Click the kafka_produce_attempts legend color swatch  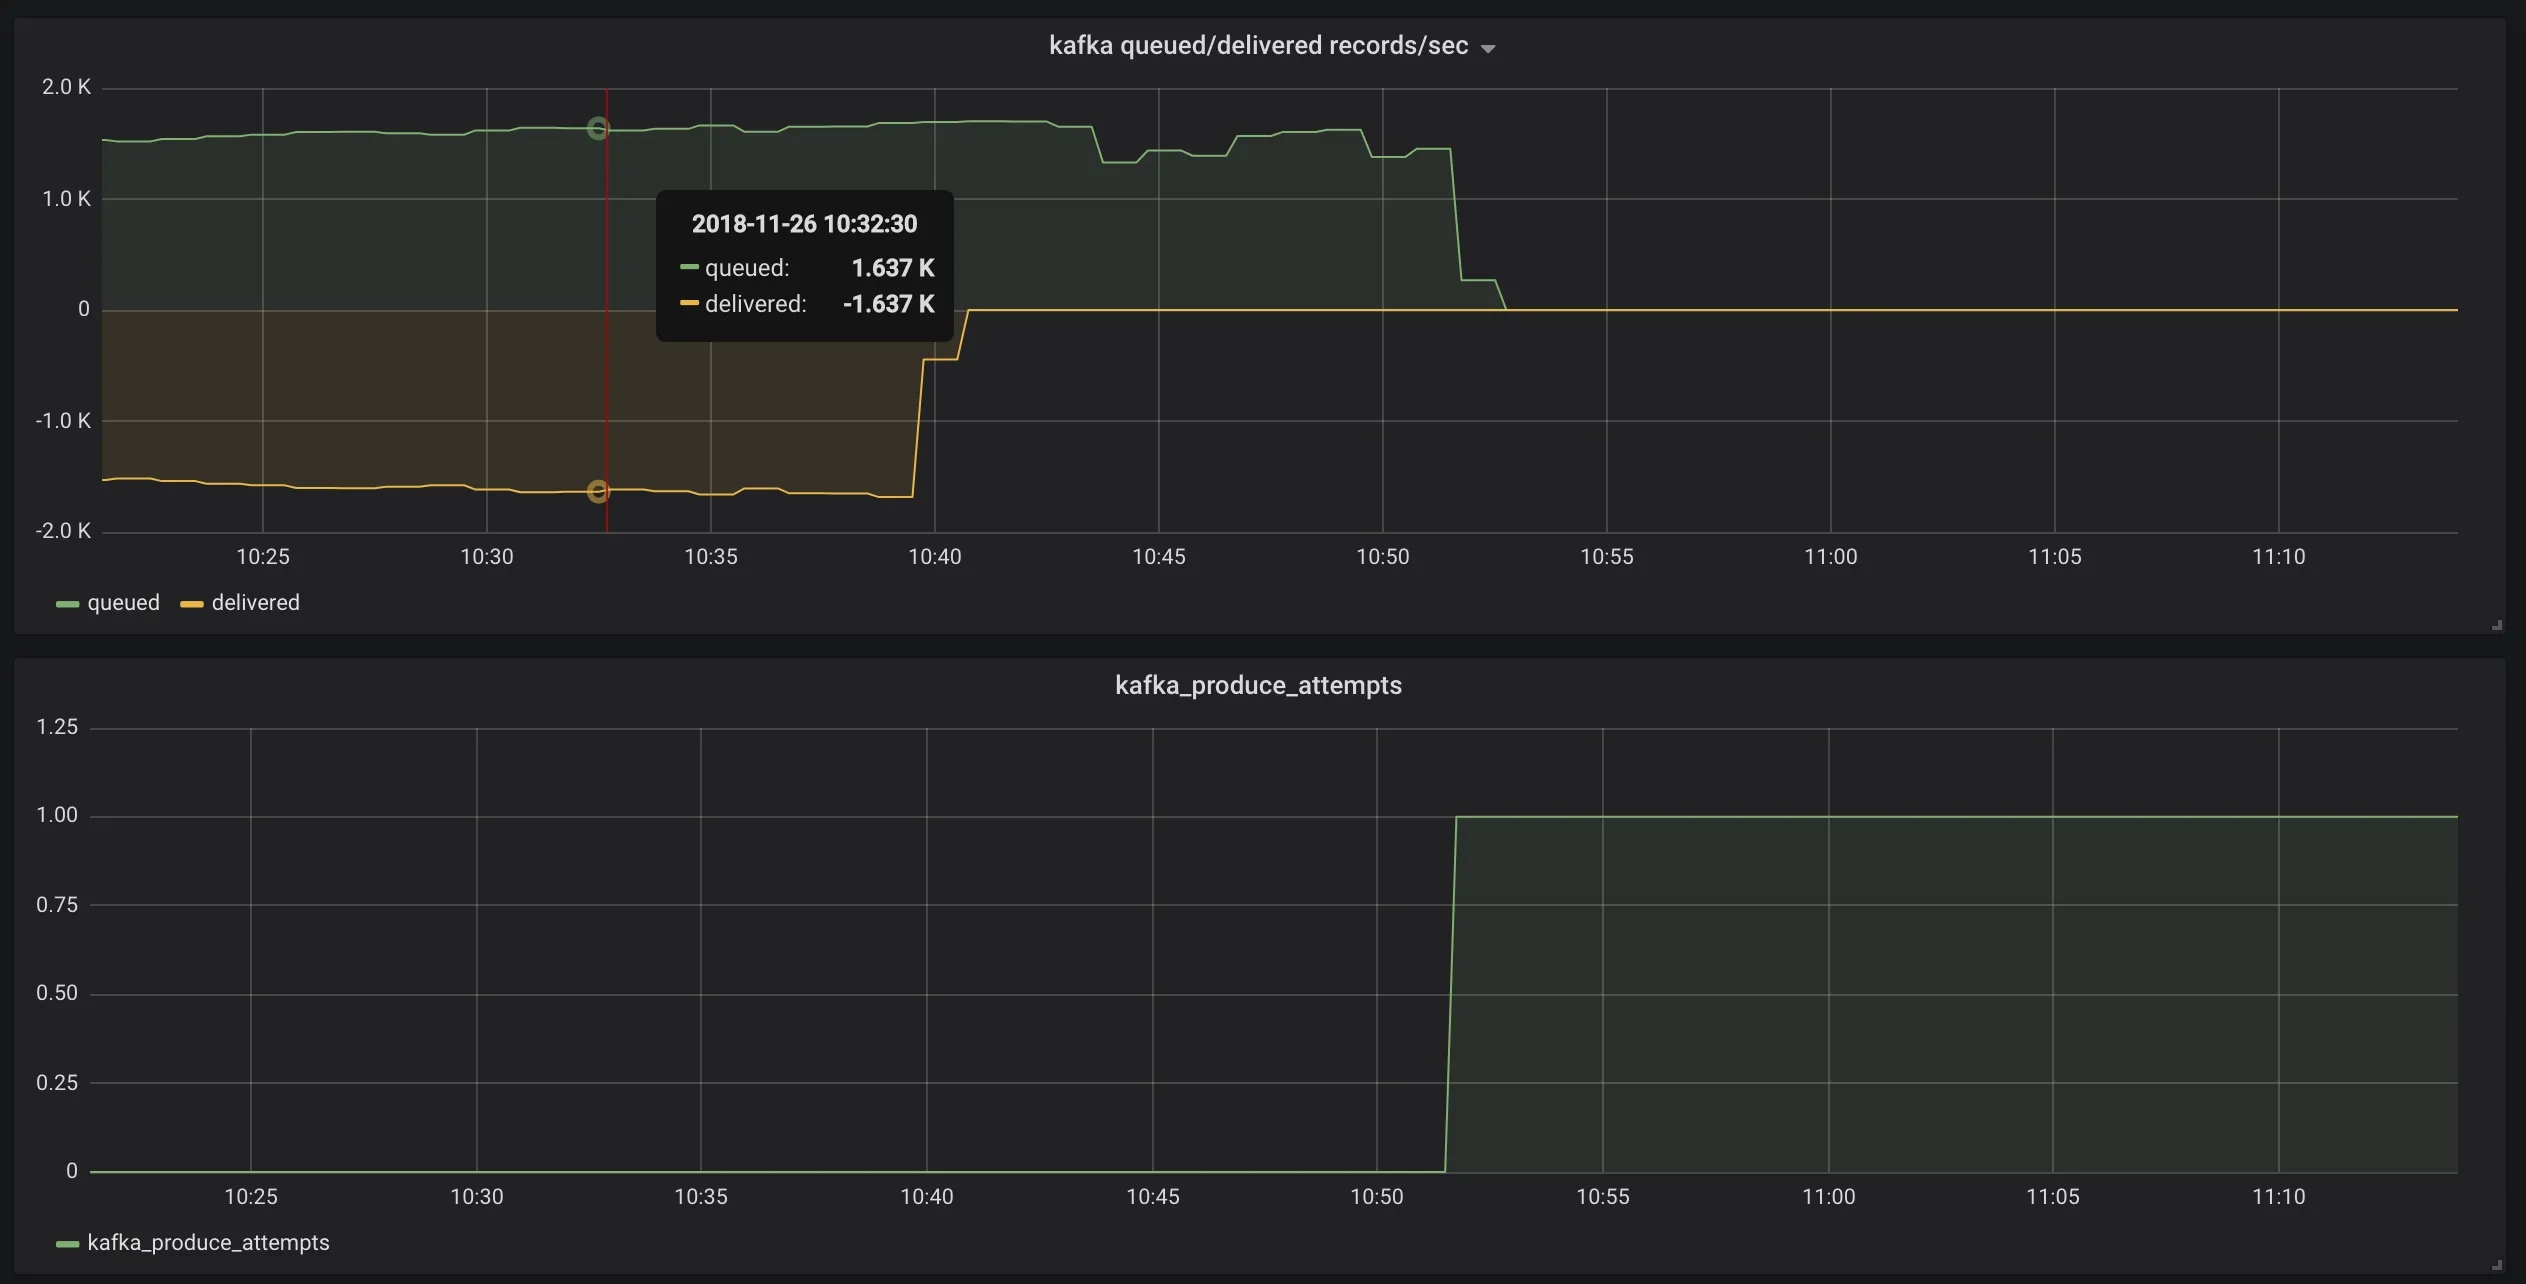67,1244
